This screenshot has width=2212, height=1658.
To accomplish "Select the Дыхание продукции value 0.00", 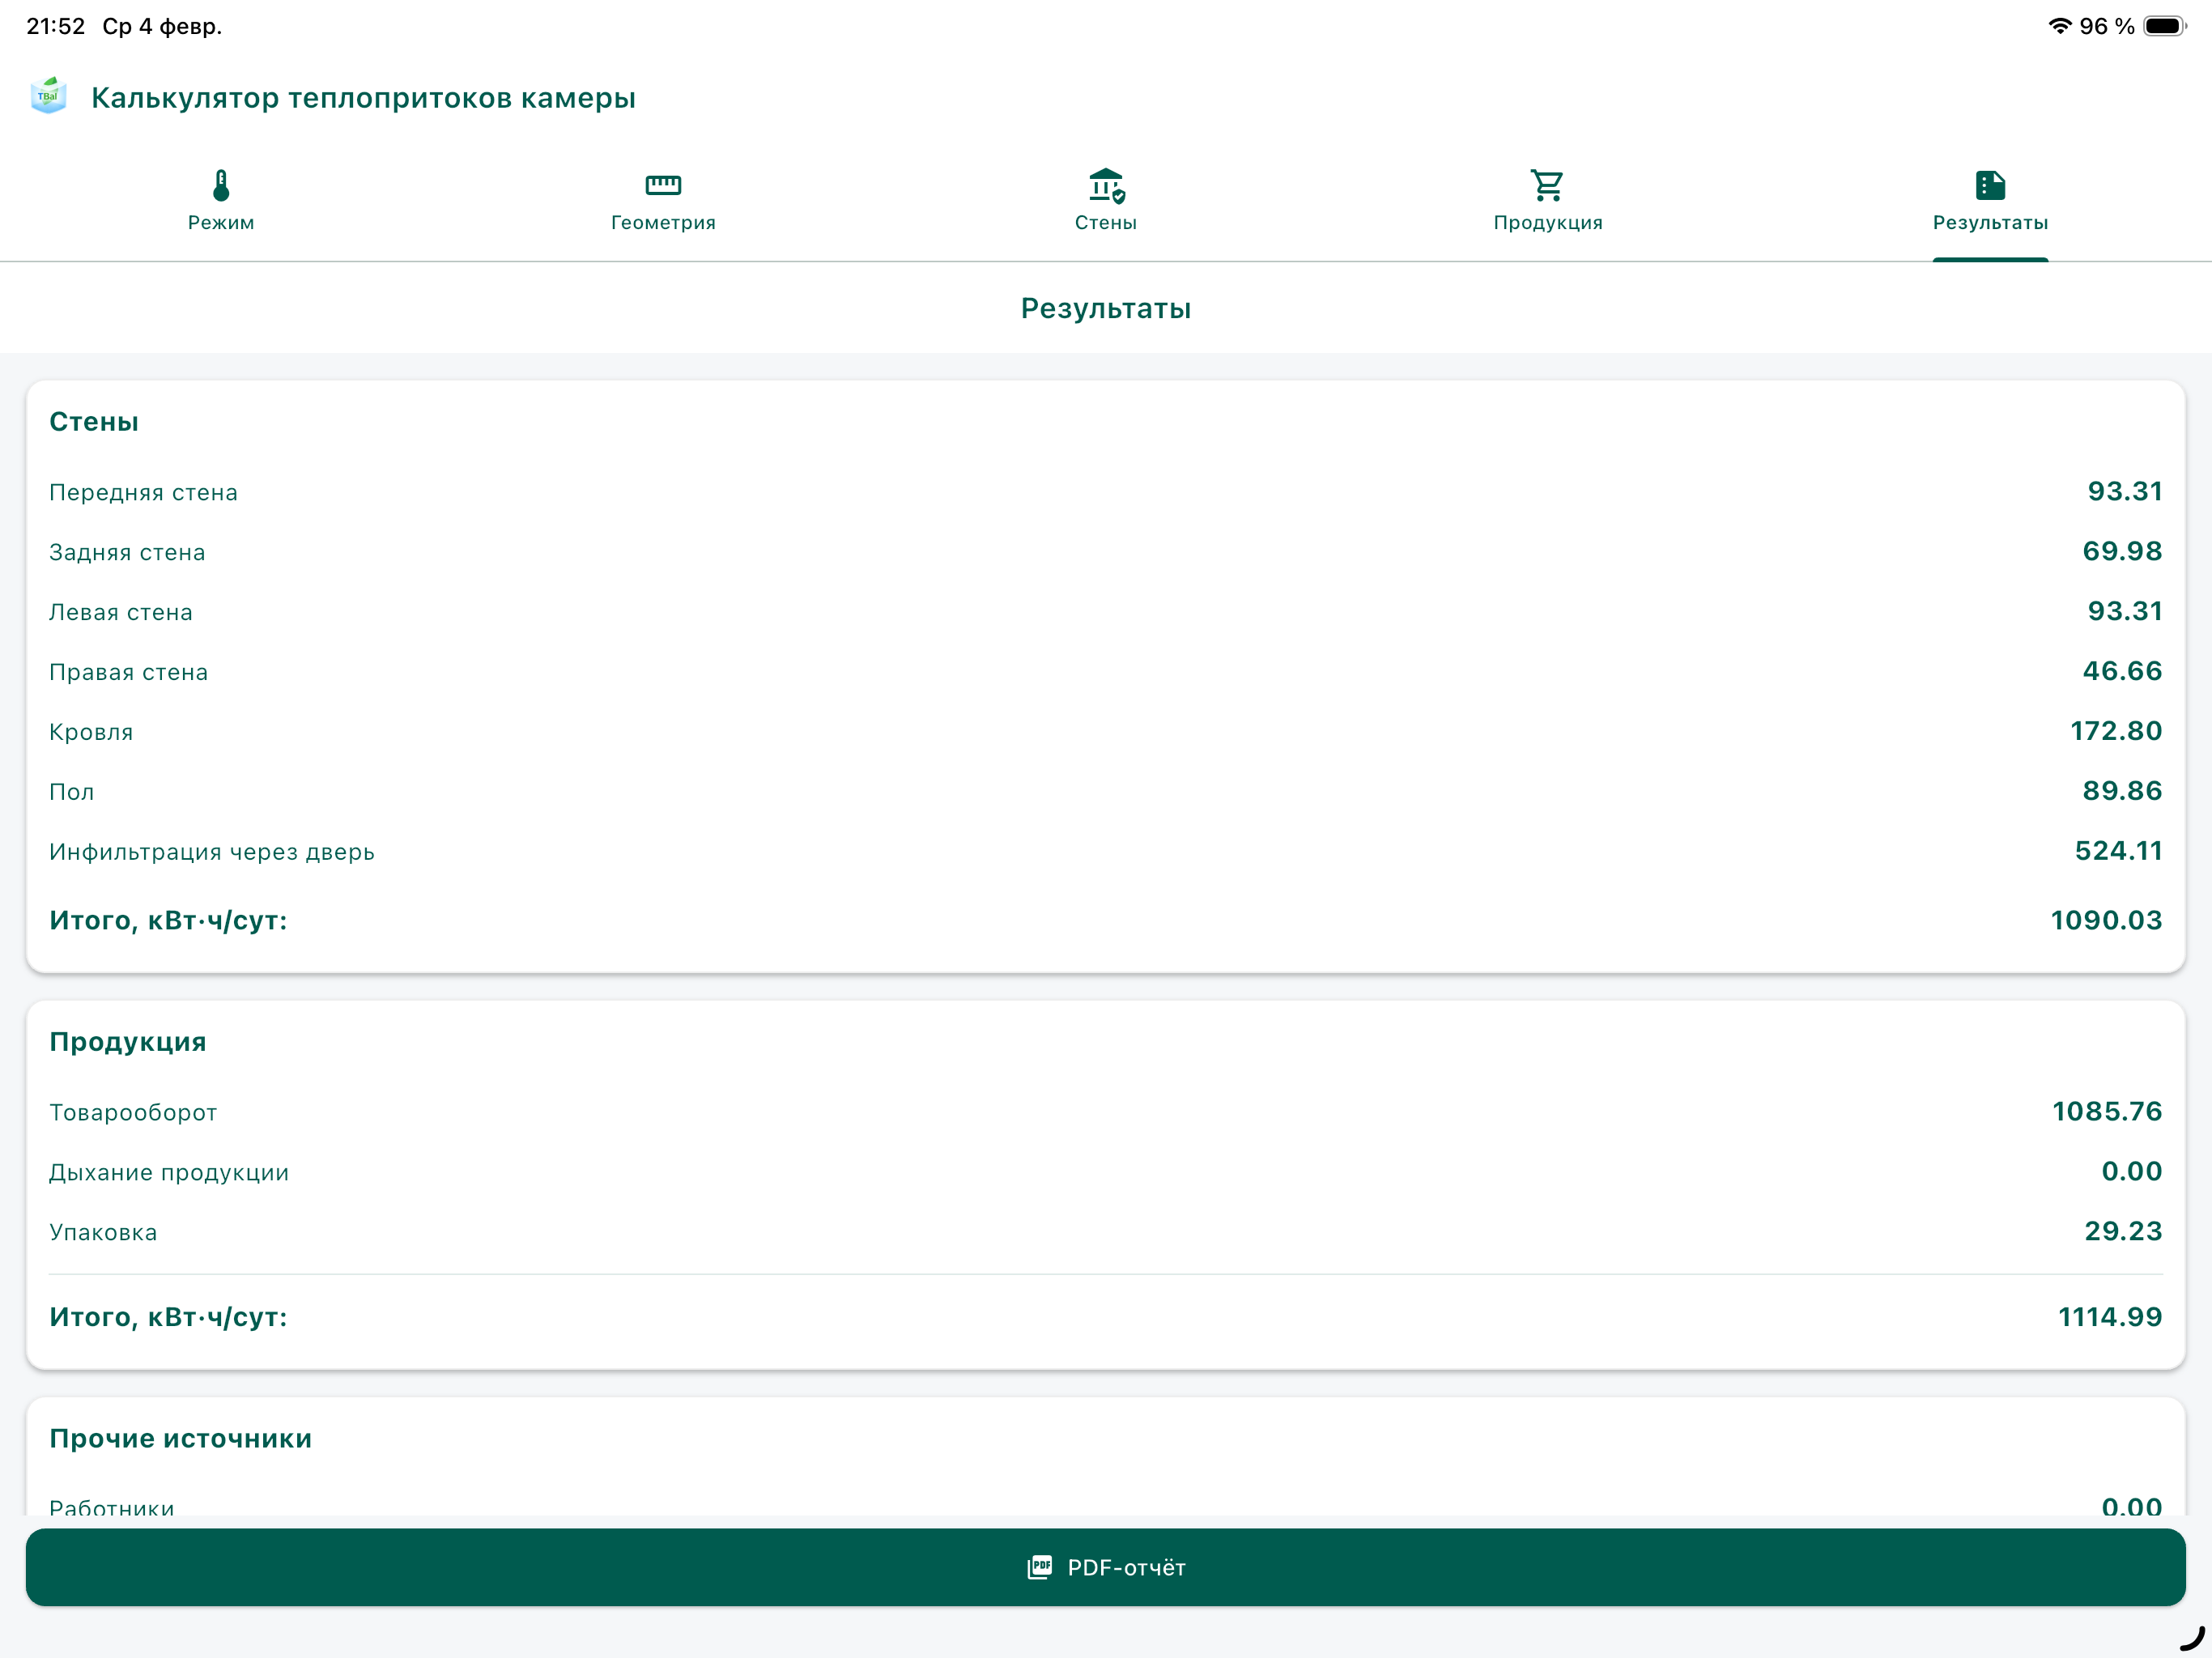I will tap(2132, 1171).
